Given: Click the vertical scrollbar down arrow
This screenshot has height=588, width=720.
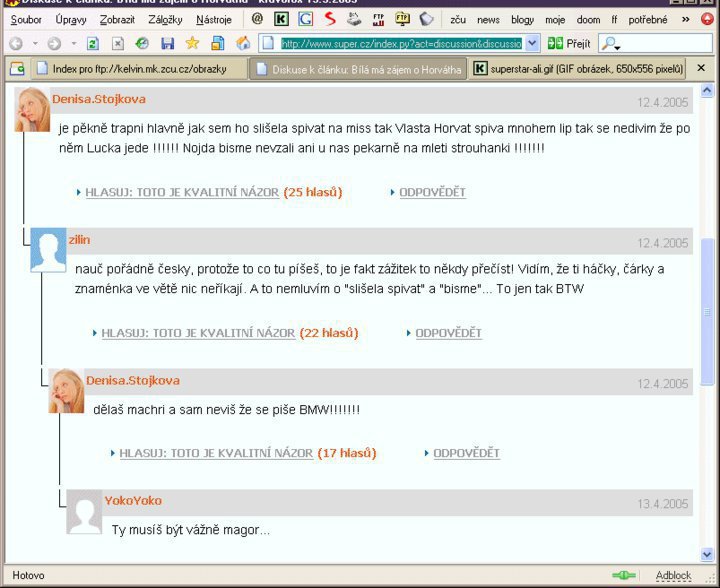Looking at the screenshot, I should point(708,554).
